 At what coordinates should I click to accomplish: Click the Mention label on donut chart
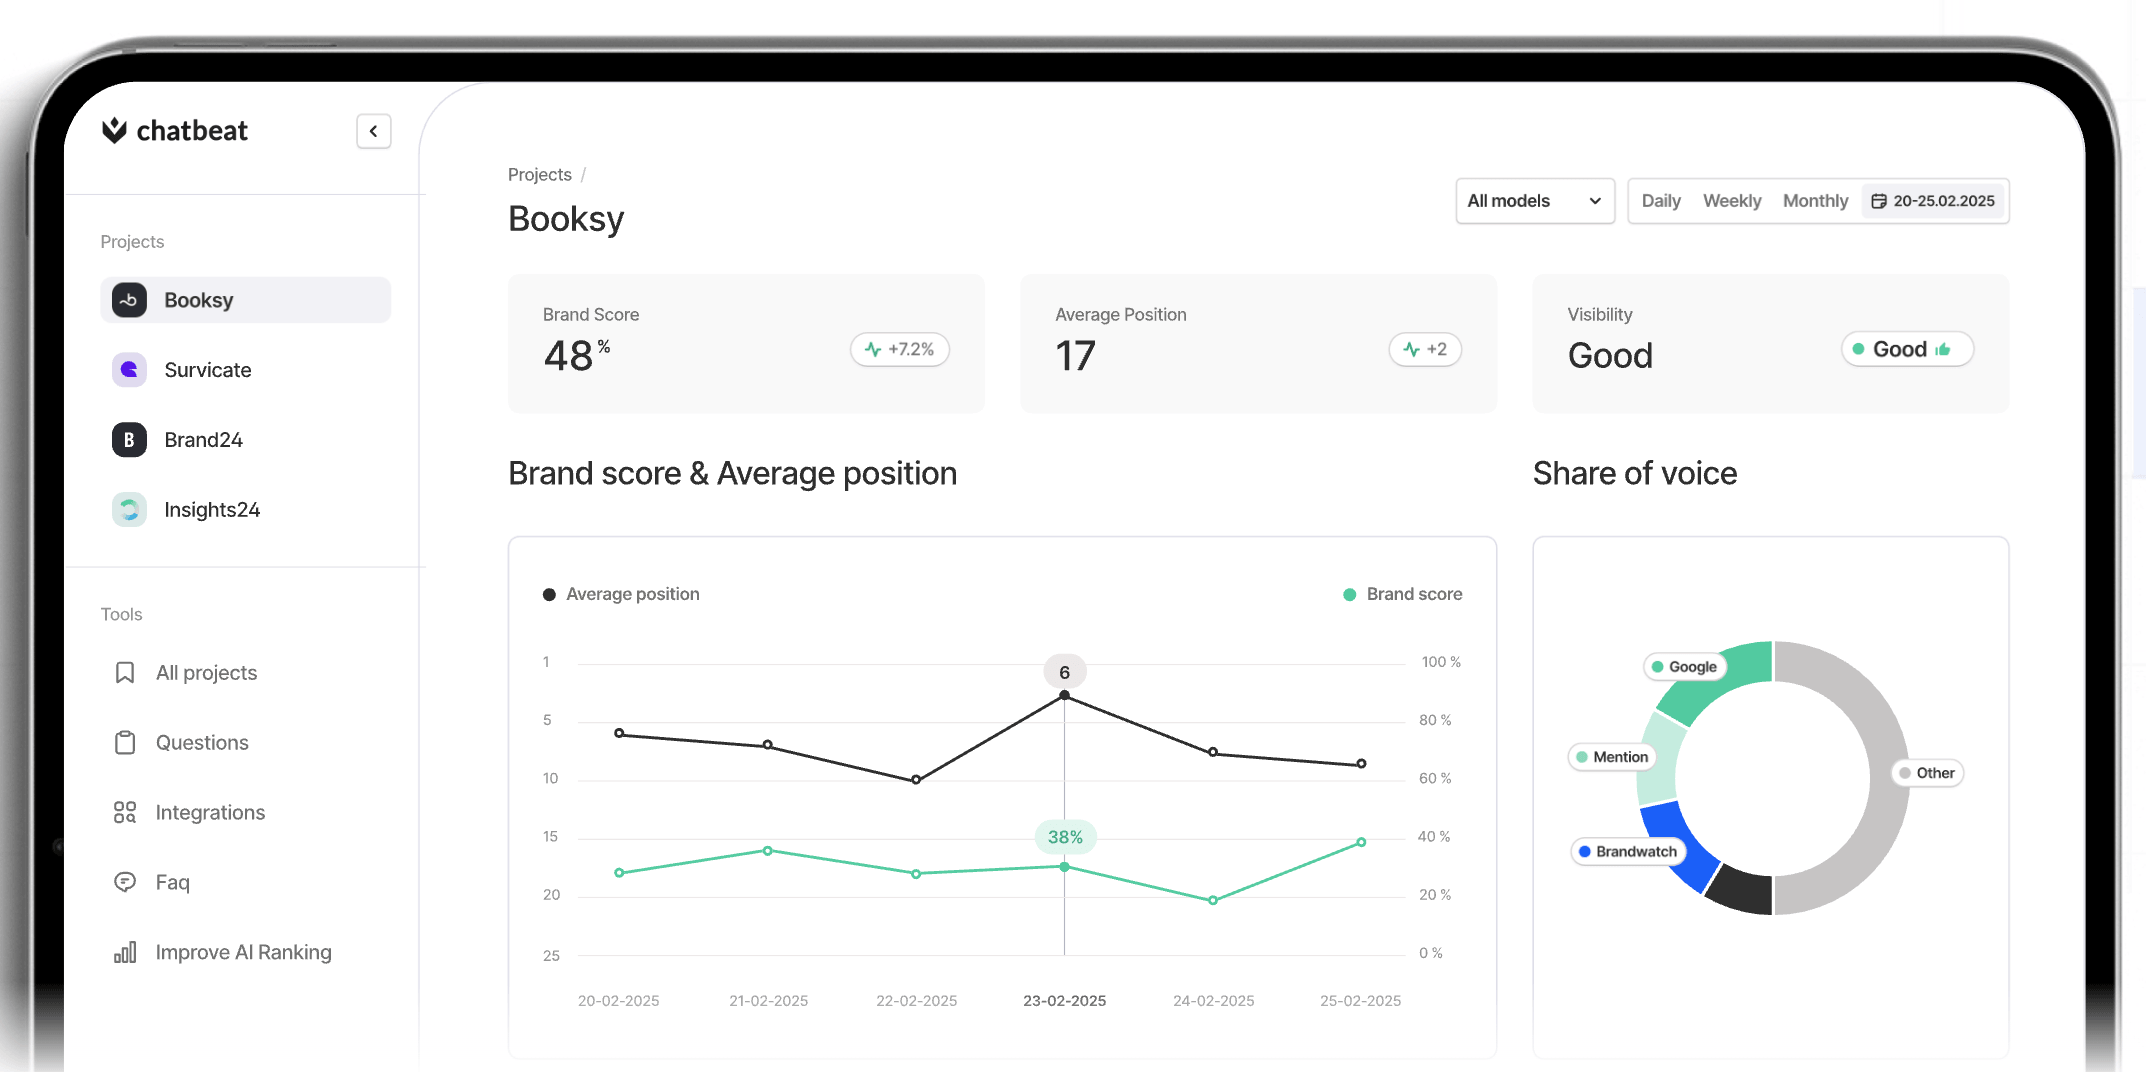click(x=1611, y=757)
